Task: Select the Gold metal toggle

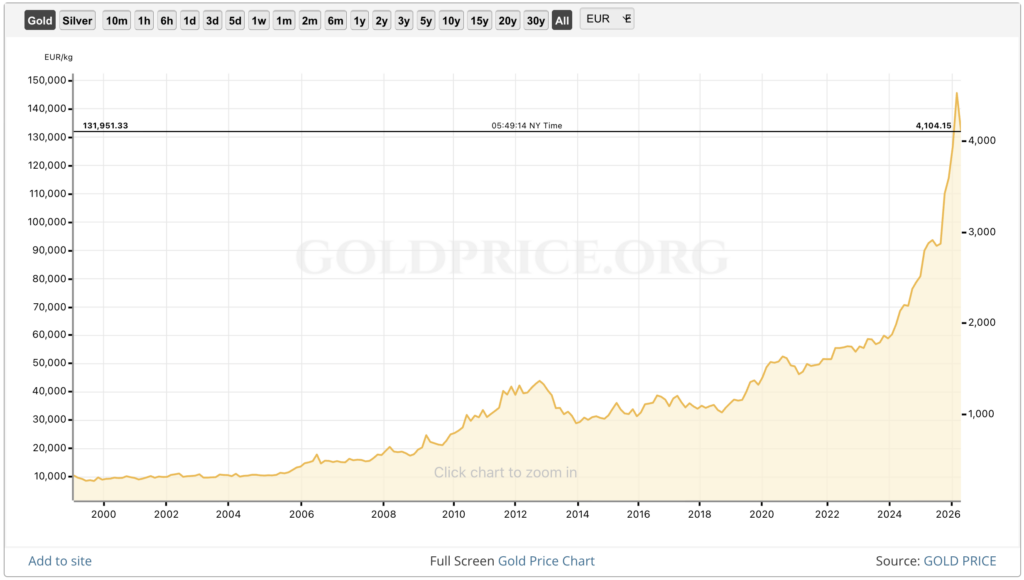Action: 40,20
